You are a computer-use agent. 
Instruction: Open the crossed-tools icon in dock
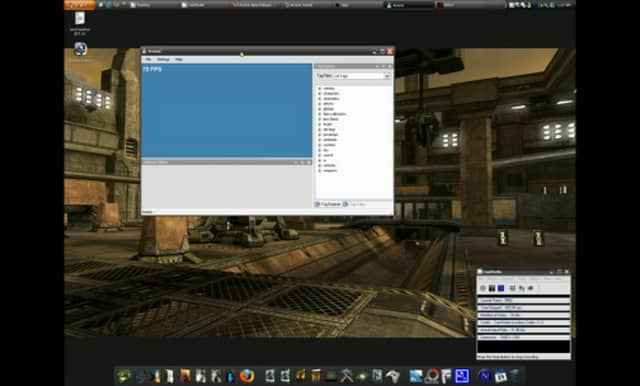[347, 376]
